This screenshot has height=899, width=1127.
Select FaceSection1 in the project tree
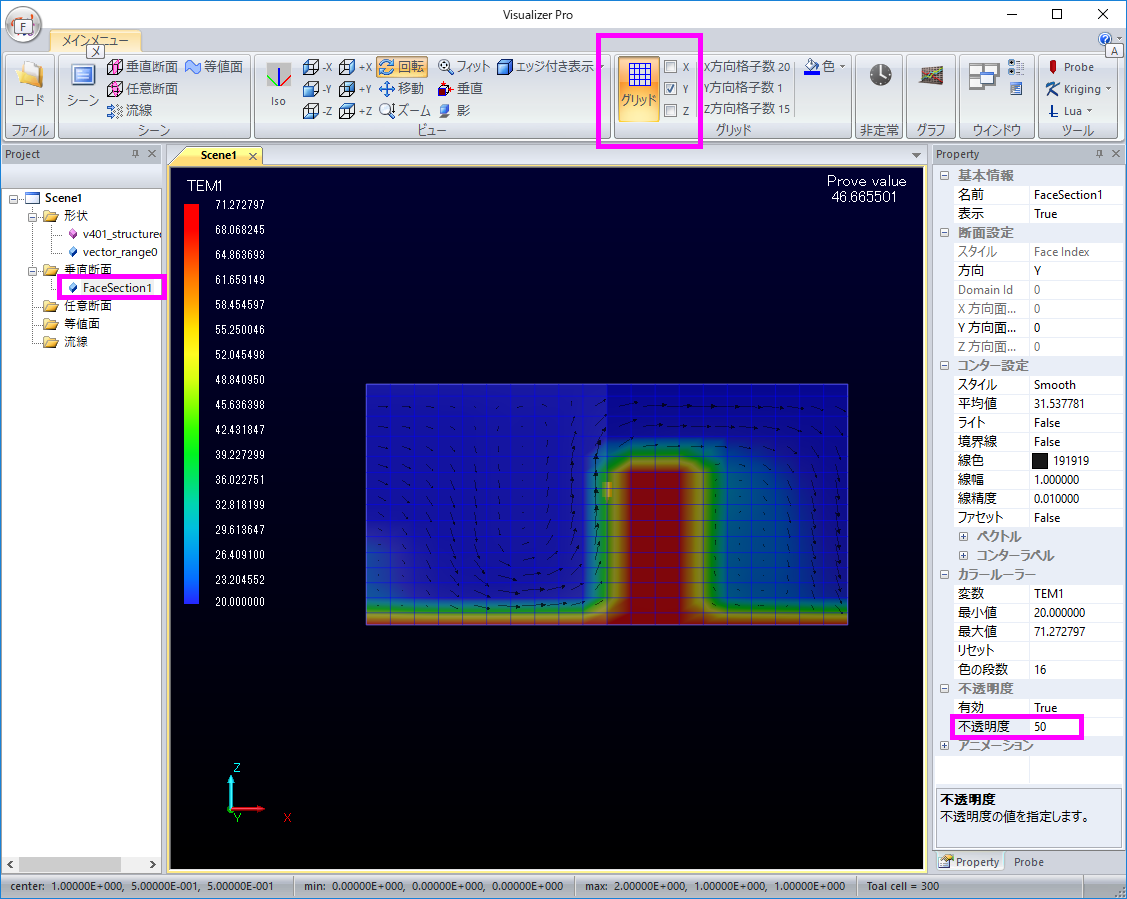[116, 288]
